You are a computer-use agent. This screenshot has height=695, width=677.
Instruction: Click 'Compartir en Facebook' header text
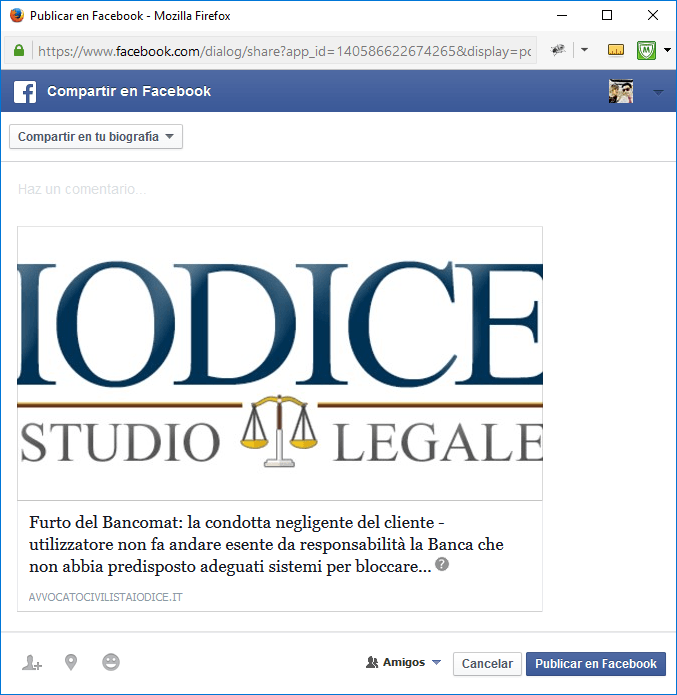[129, 91]
